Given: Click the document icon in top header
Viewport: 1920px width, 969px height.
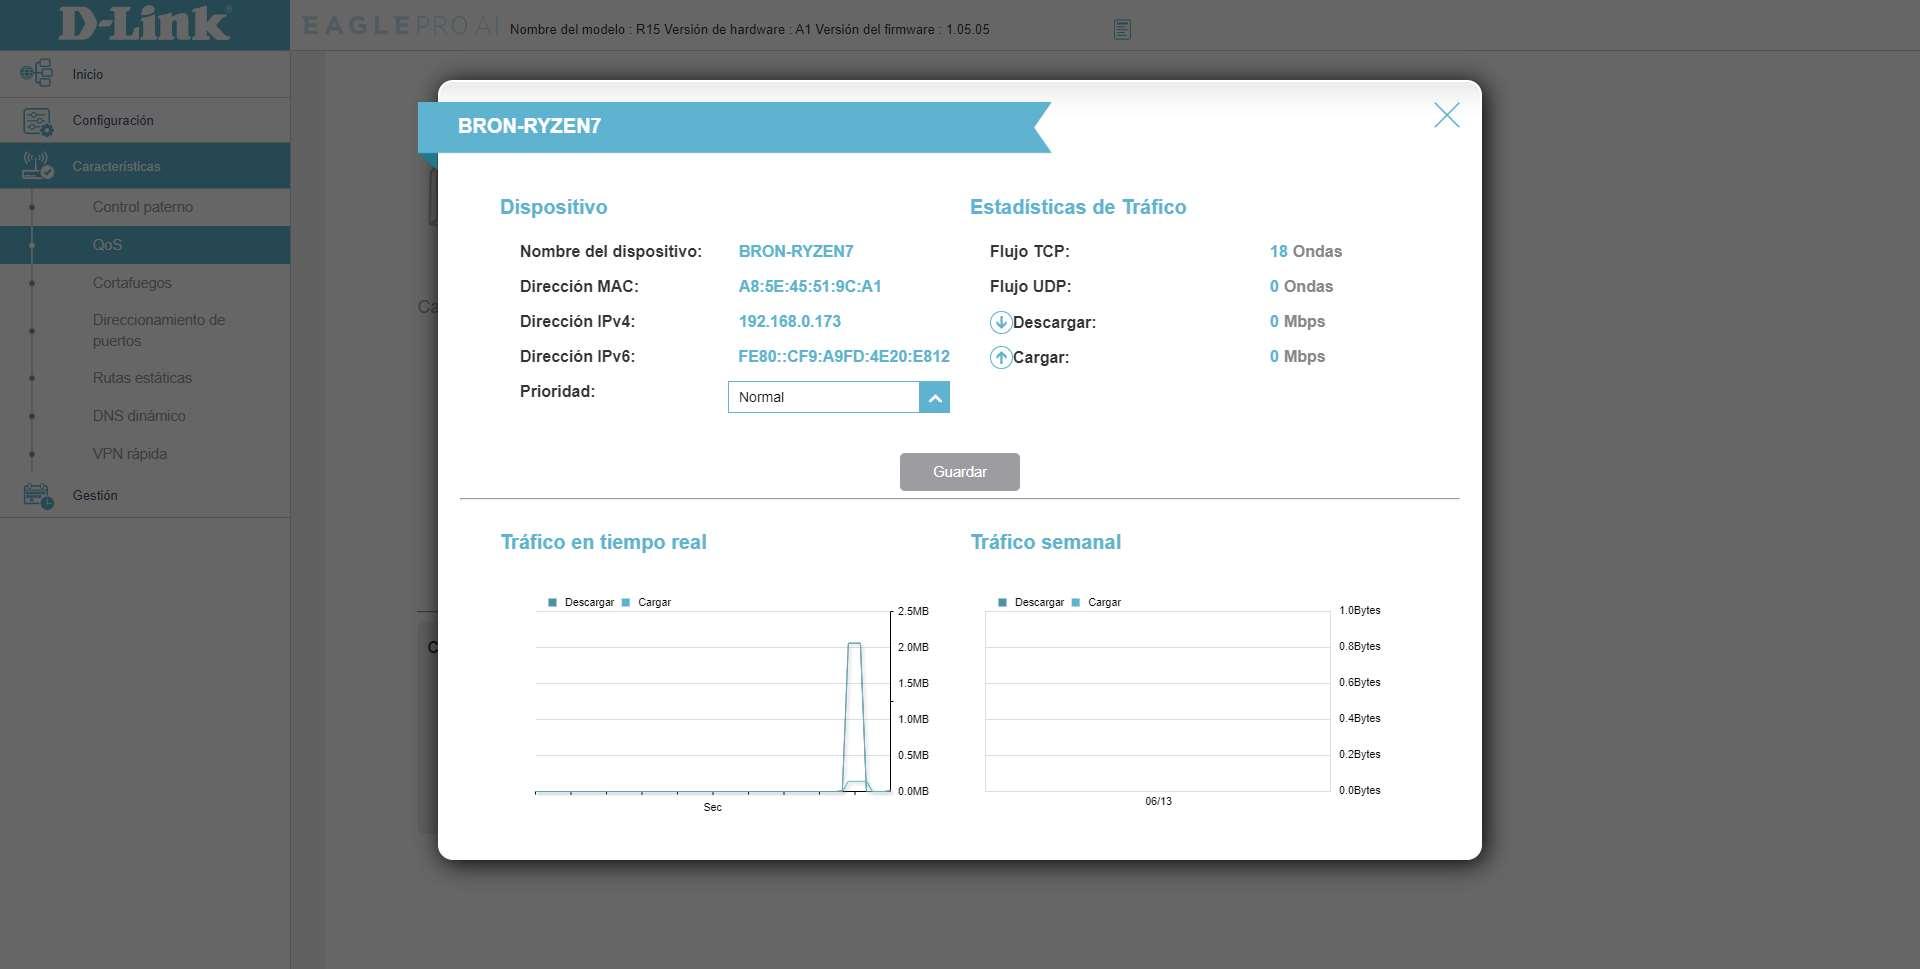Looking at the screenshot, I should pyautogui.click(x=1122, y=30).
